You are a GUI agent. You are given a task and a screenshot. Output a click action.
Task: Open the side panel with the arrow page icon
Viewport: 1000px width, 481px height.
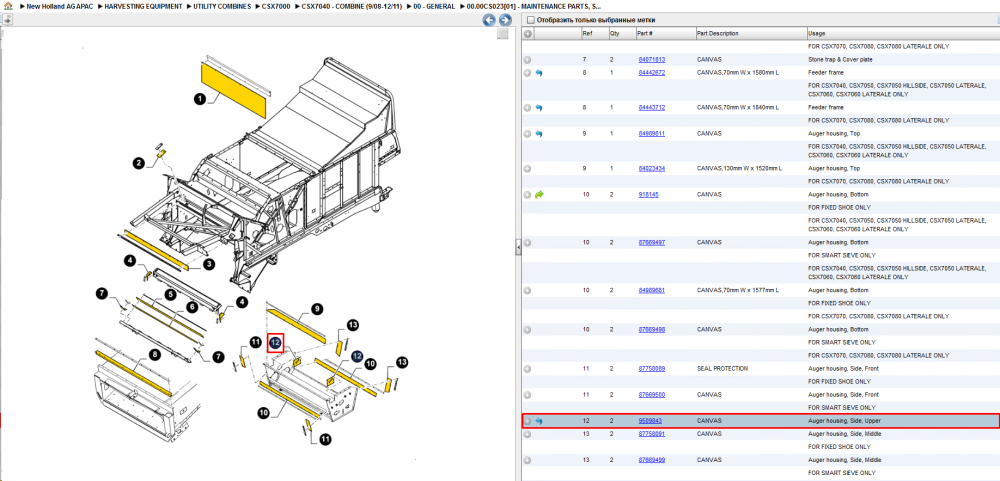(x=6, y=20)
